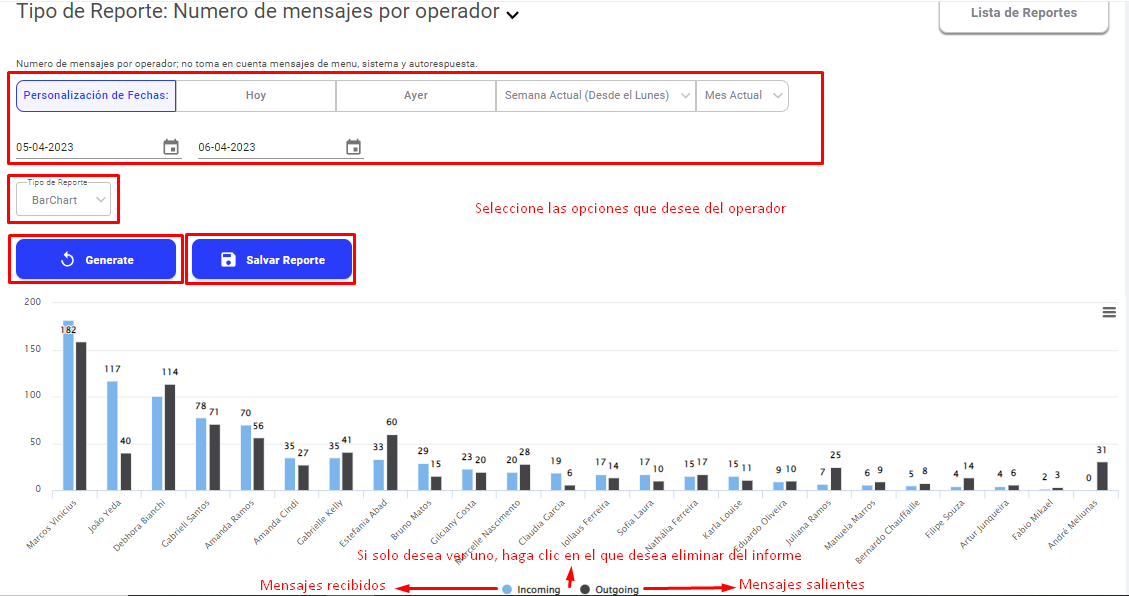Click the start date field 05-04-2023
The width and height of the screenshot is (1129, 596).
(x=85, y=147)
